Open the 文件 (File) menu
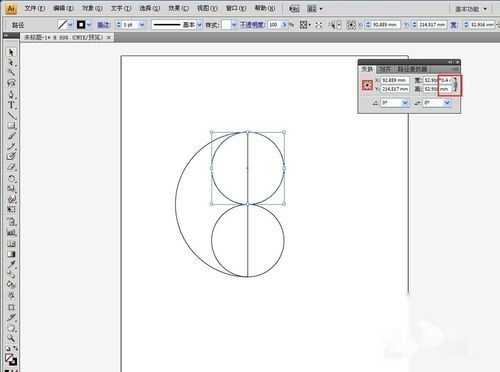This screenshot has height=372, width=500. point(35,8)
